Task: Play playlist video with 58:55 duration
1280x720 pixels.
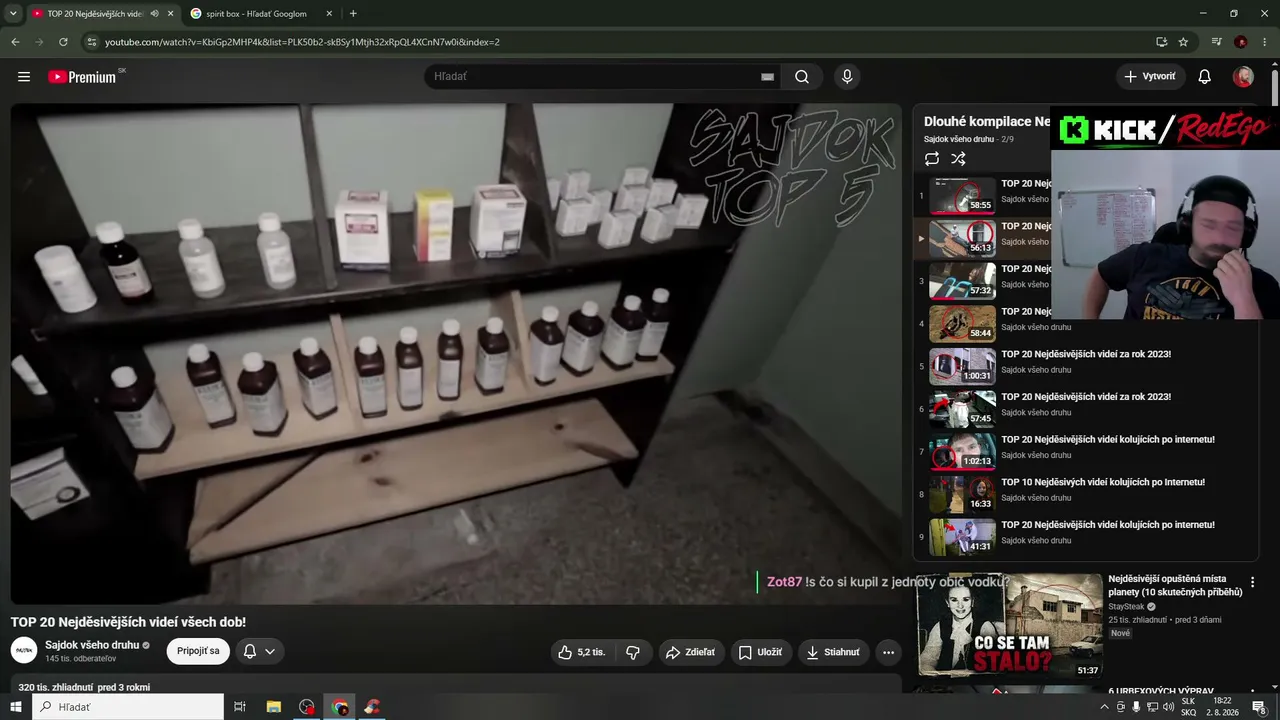Action: point(962,196)
